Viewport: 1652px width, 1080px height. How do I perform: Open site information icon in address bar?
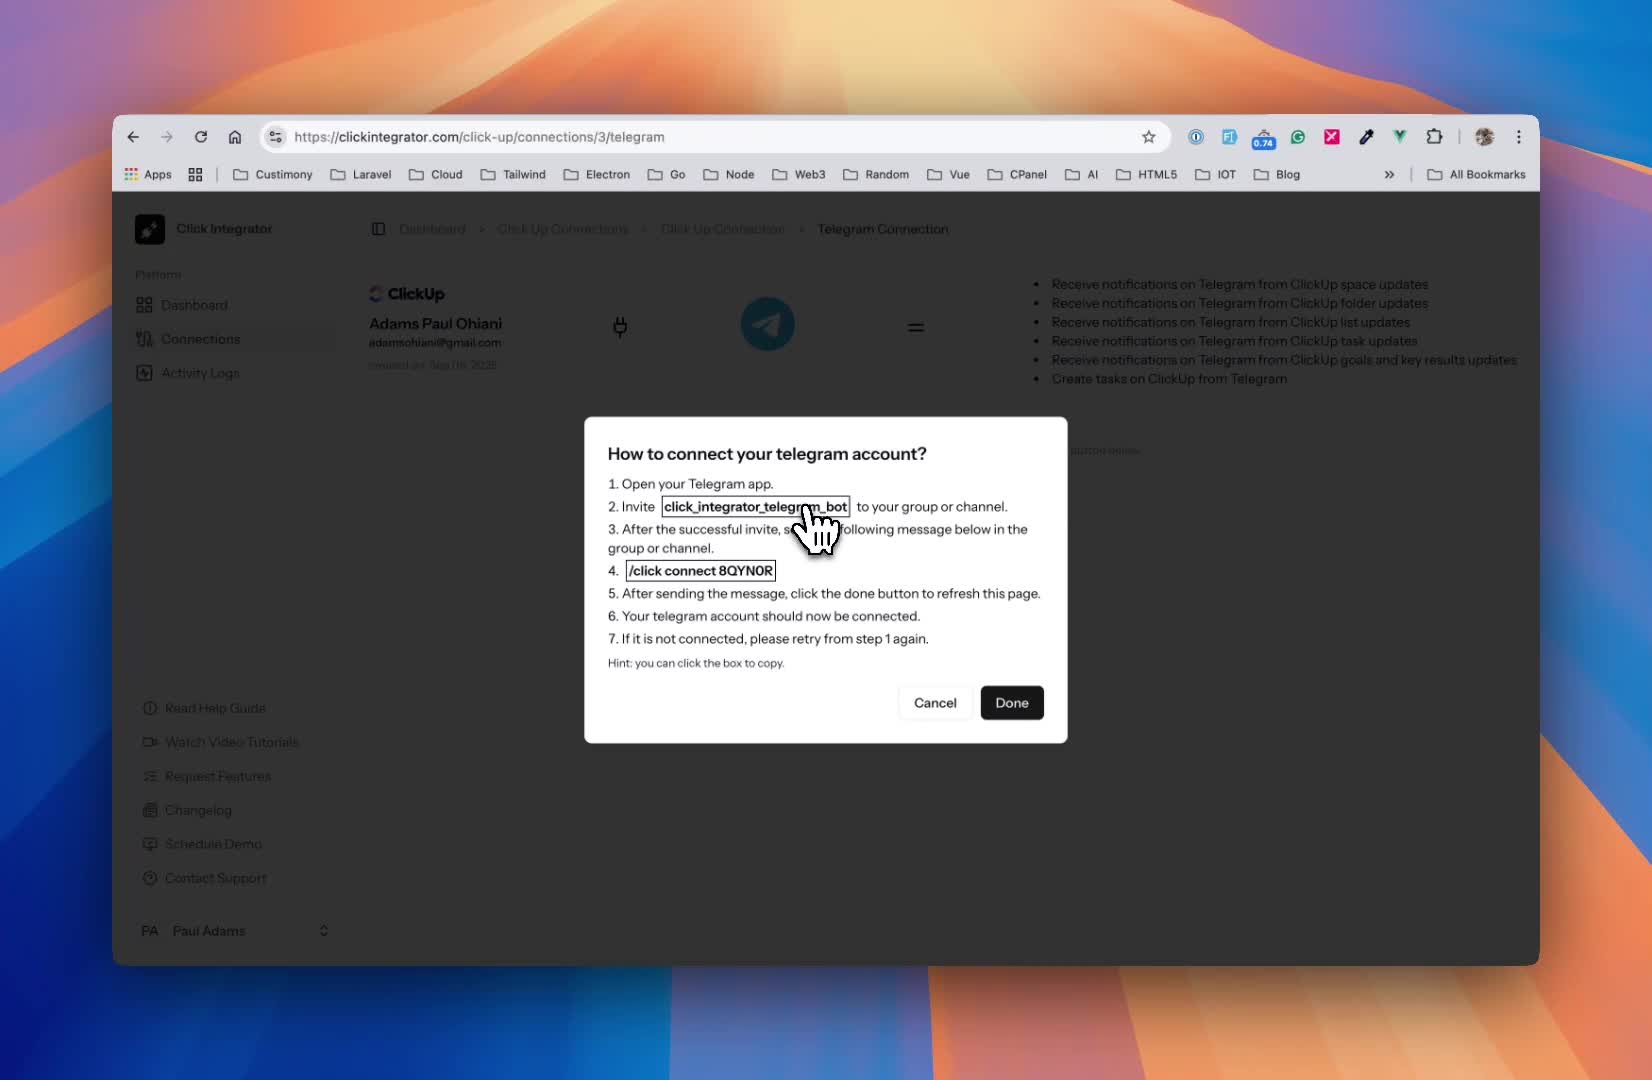click(276, 137)
